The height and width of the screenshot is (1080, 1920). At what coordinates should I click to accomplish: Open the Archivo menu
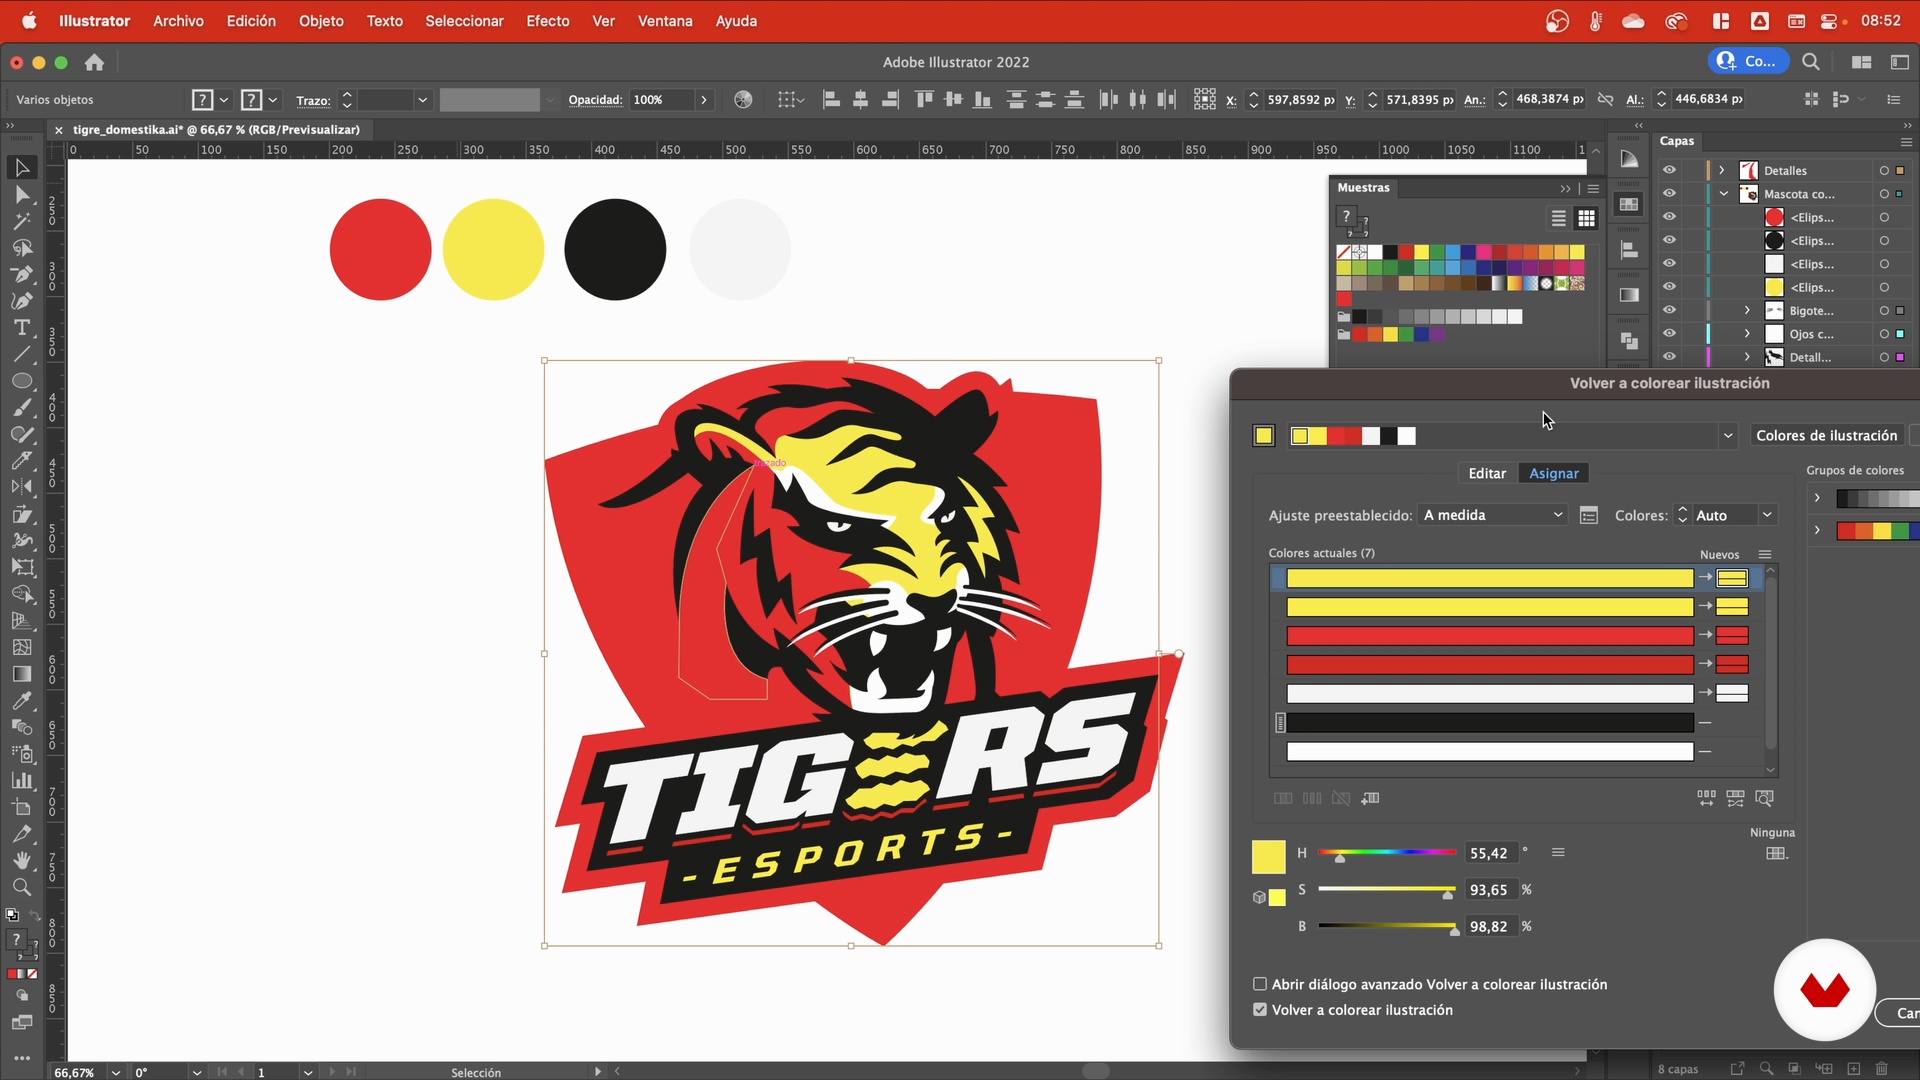click(178, 21)
